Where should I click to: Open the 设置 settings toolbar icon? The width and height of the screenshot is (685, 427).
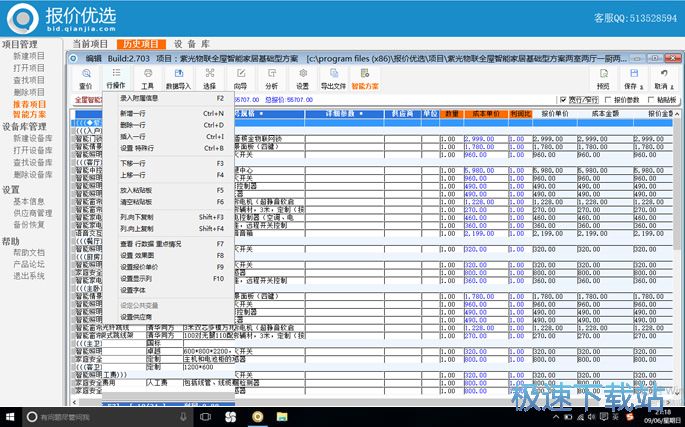[302, 78]
